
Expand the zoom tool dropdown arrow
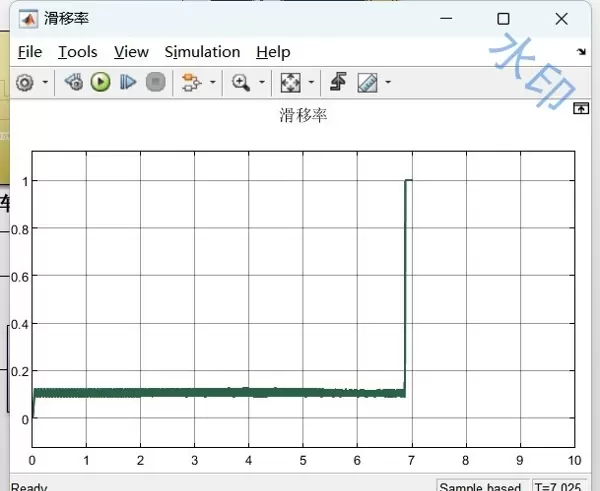pyautogui.click(x=262, y=84)
